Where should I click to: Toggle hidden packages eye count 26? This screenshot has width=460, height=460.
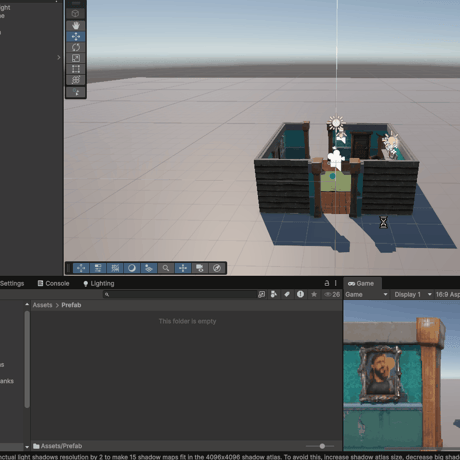332,294
